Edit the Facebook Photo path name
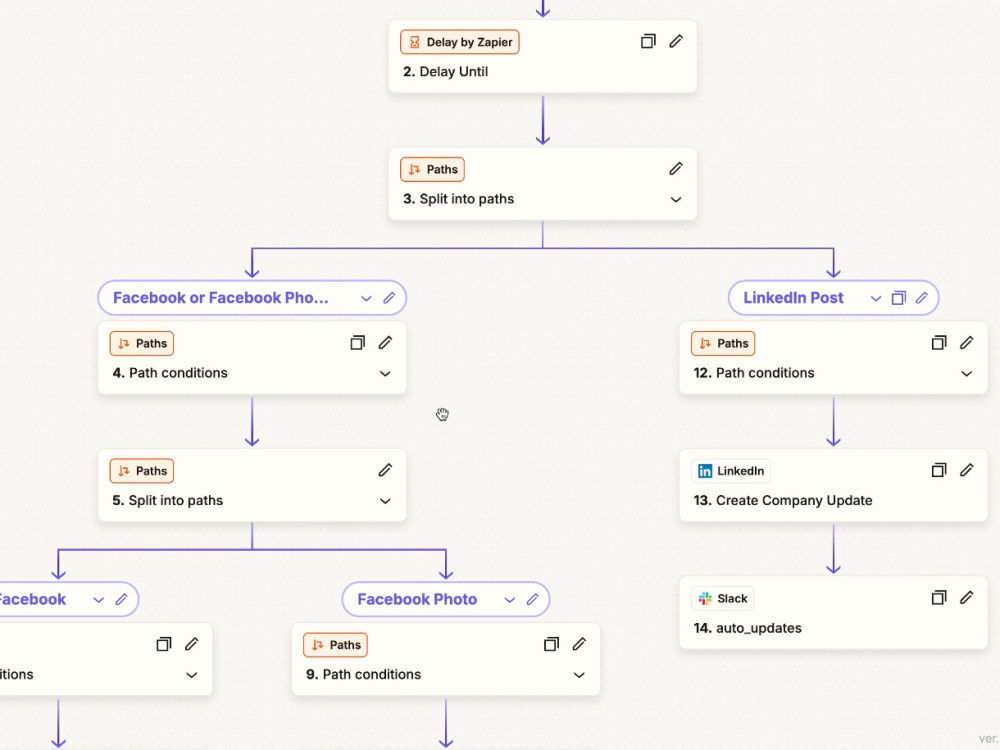Image resolution: width=1000 pixels, height=750 pixels. coord(533,599)
